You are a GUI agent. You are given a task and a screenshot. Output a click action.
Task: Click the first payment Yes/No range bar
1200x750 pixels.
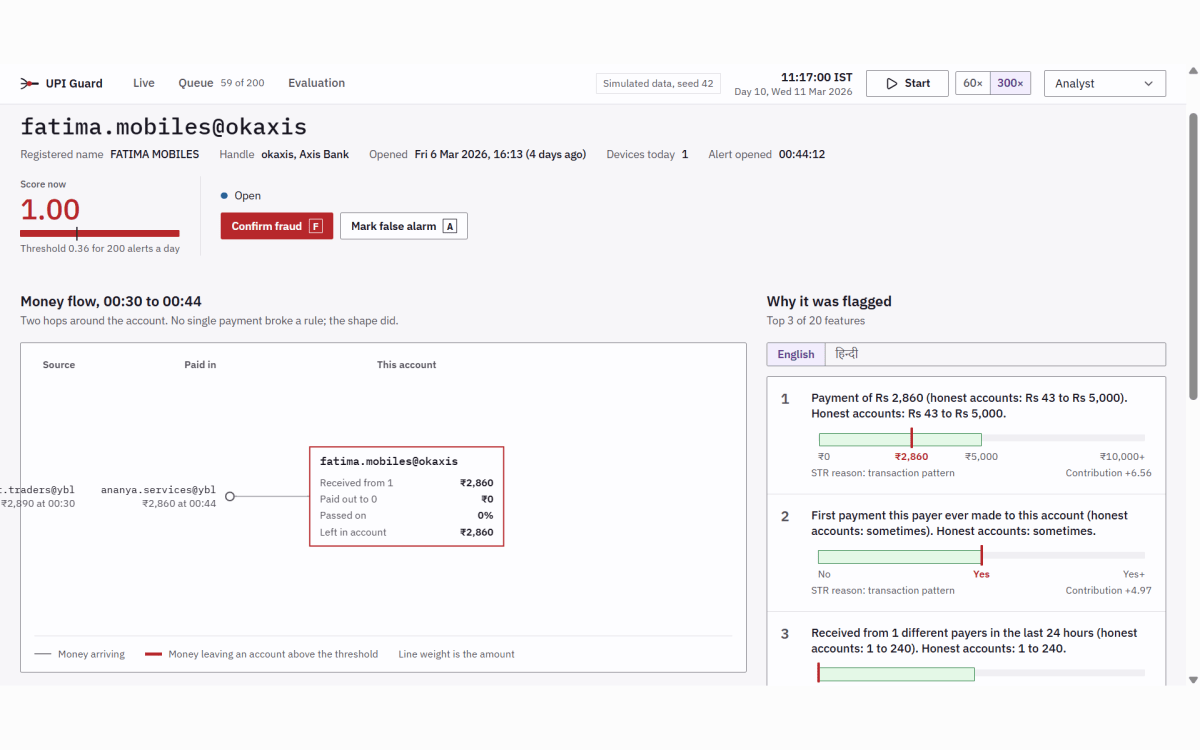coord(981,556)
